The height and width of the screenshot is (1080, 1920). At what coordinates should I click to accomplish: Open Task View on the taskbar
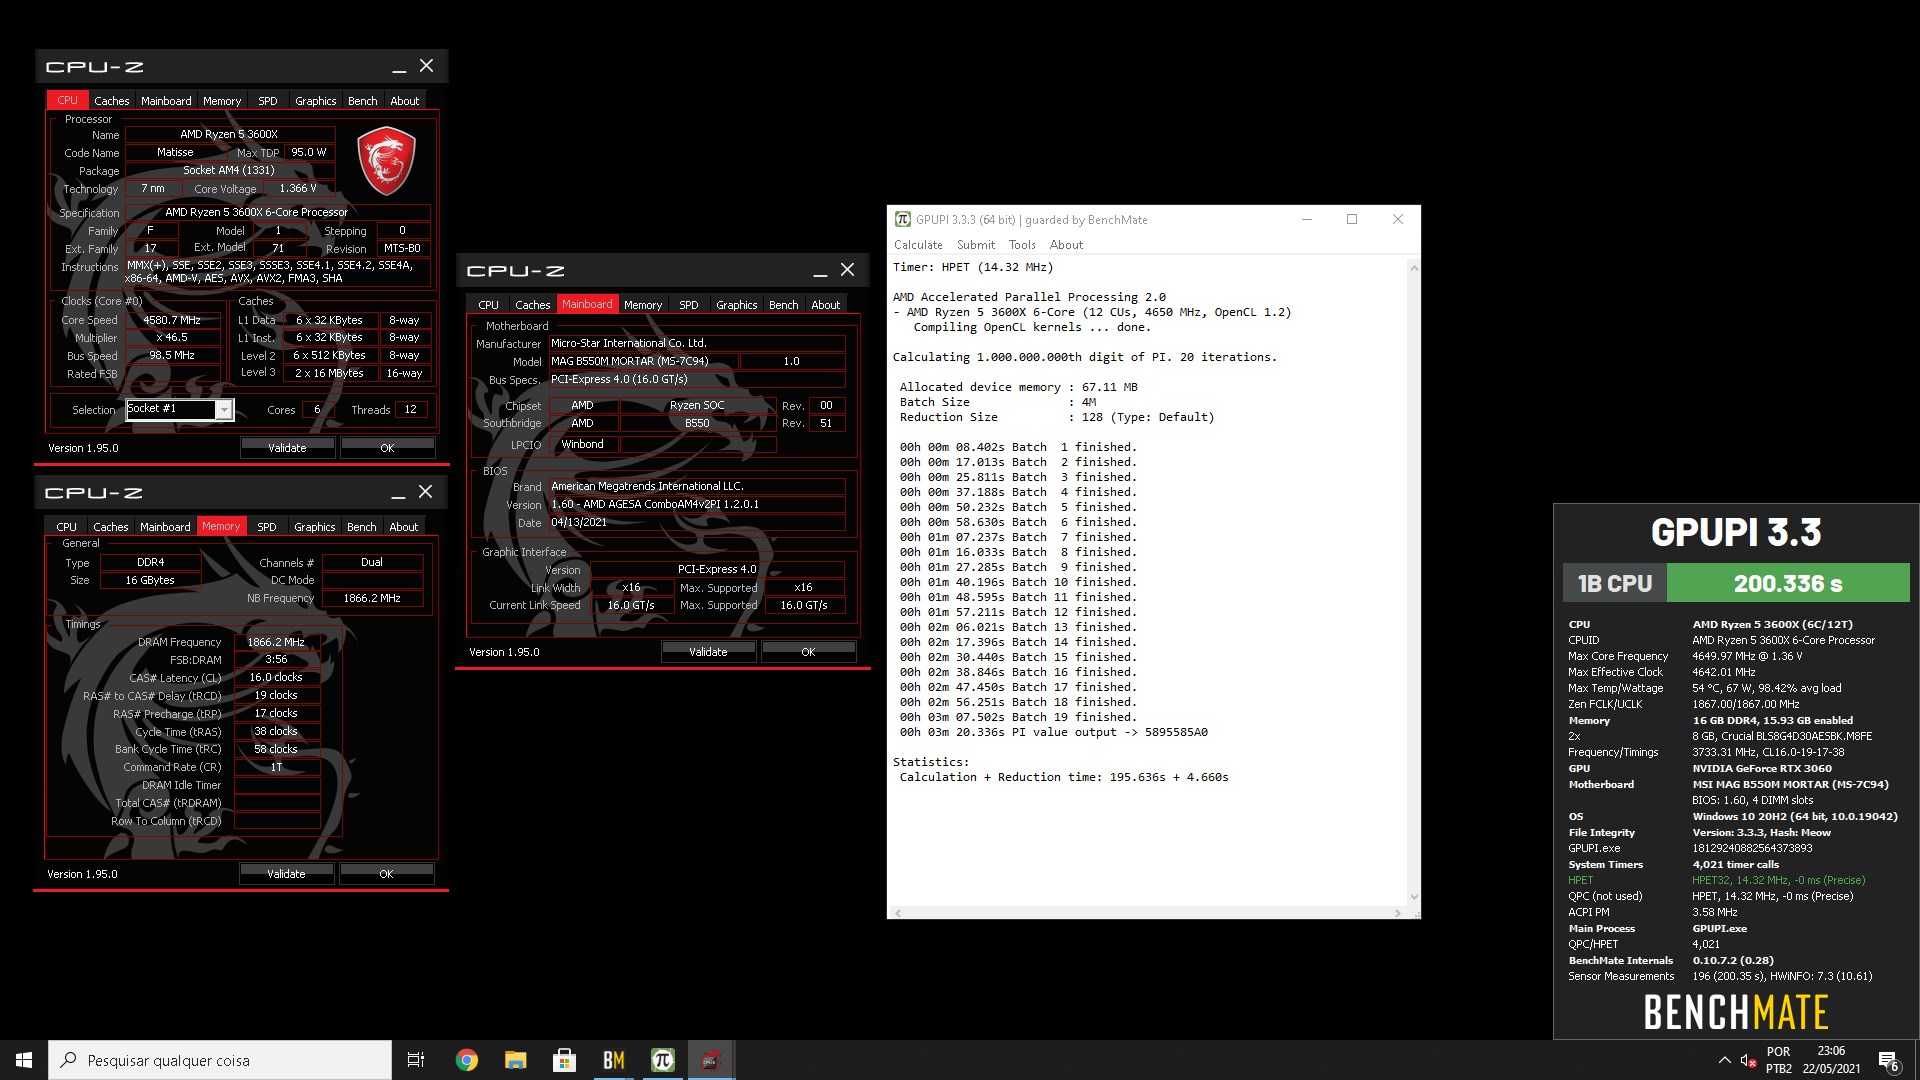point(416,1060)
